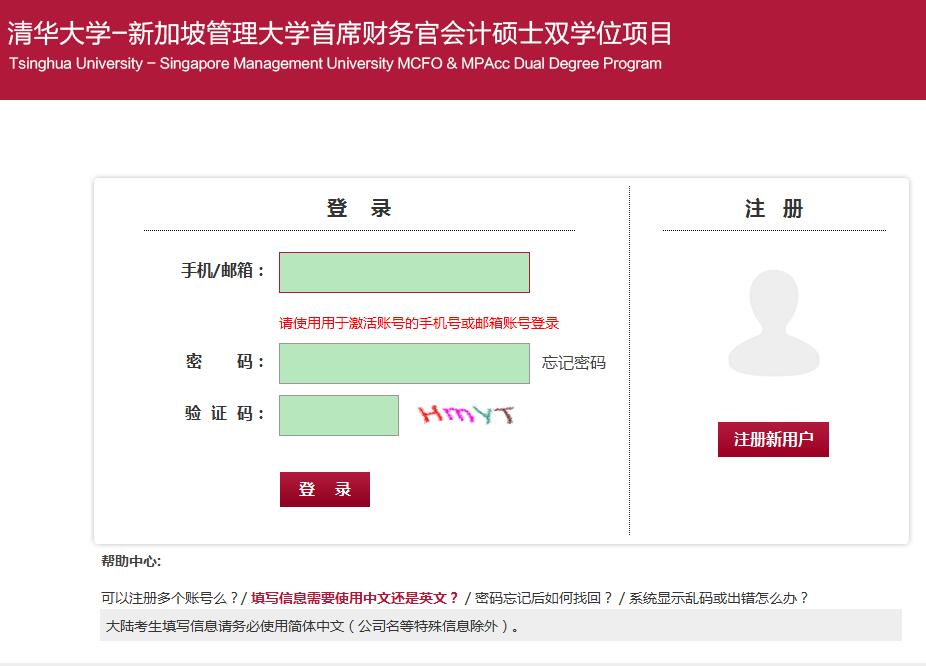Click the Tsinghua University English subtitle

click(x=335, y=64)
